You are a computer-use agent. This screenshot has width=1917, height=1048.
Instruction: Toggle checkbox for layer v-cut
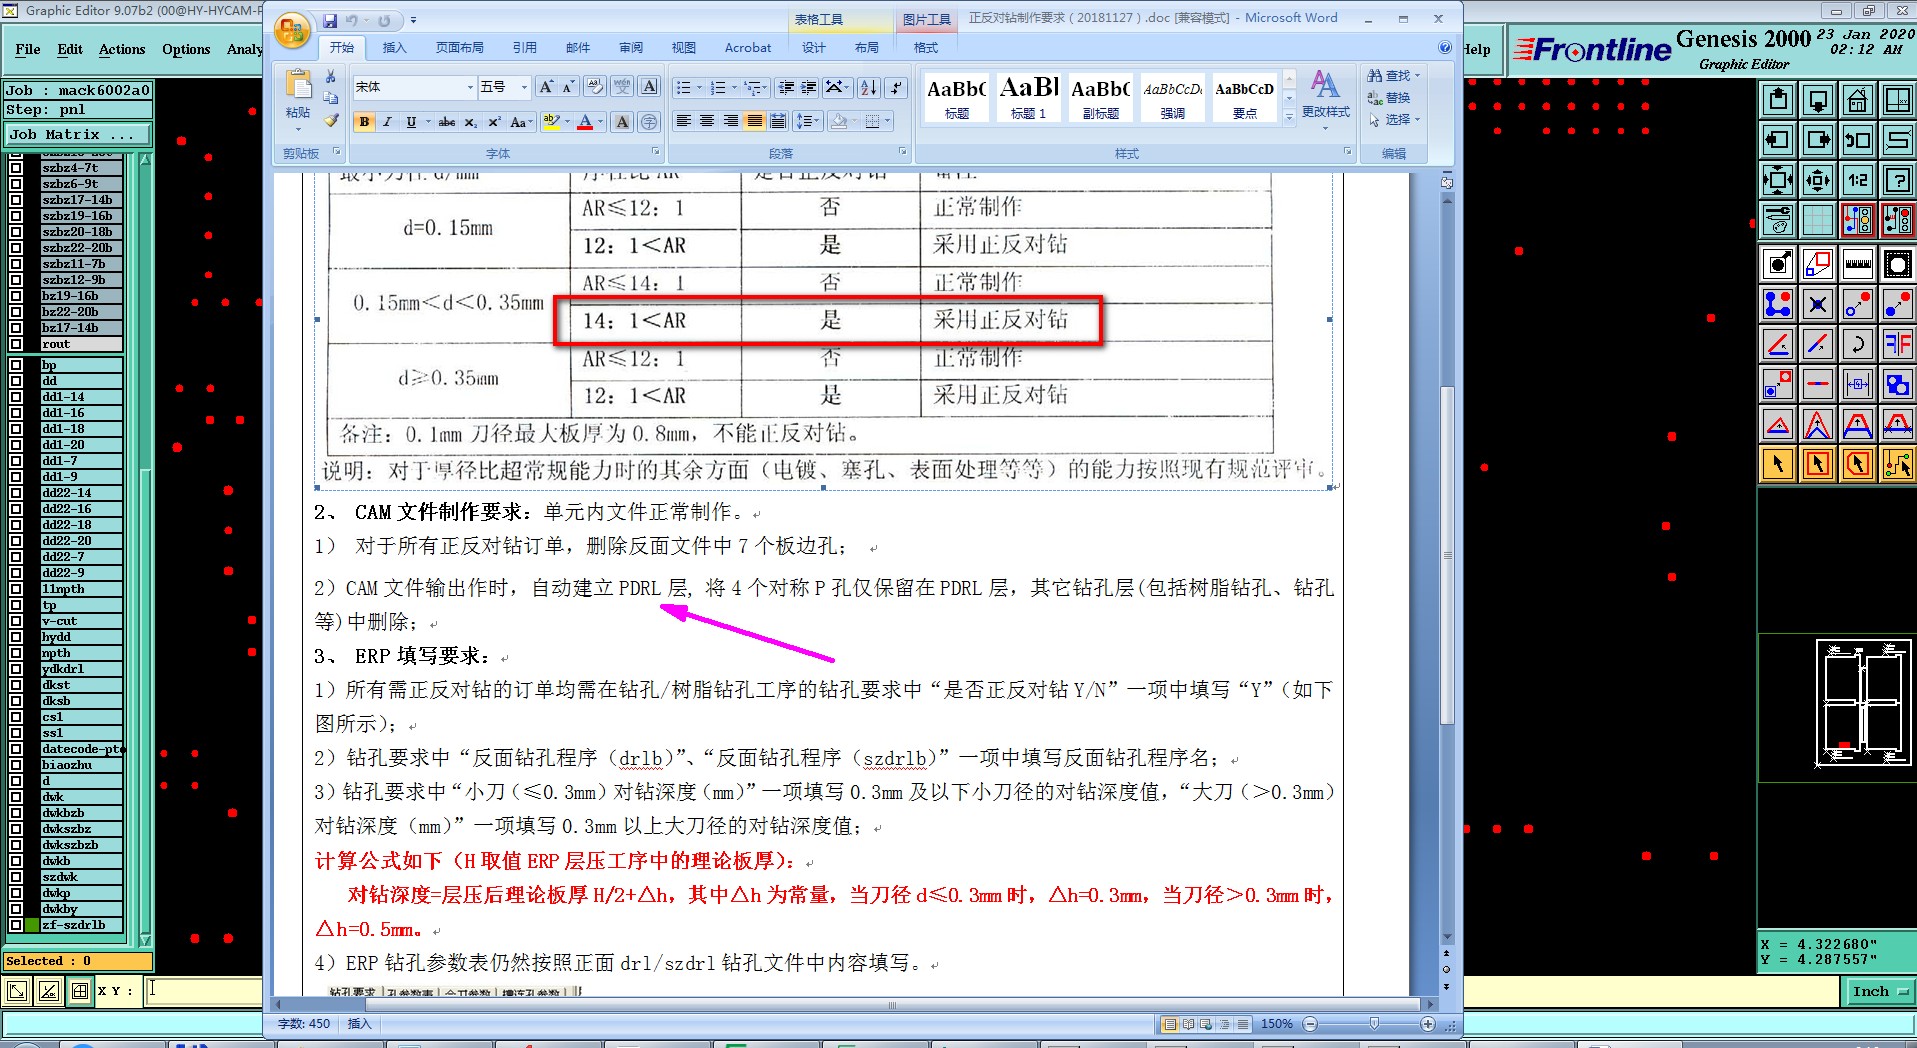point(15,621)
